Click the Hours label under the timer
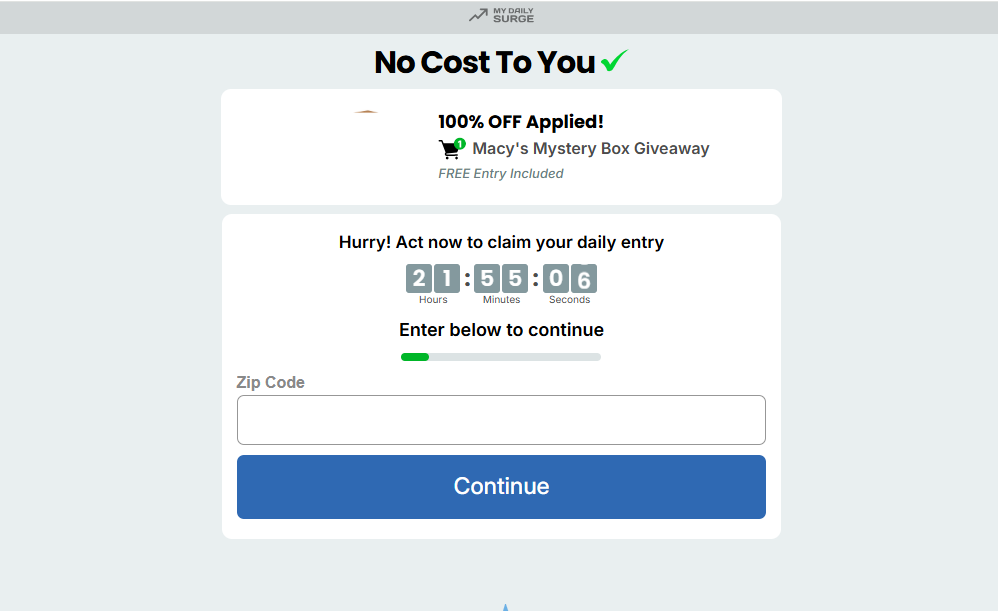Viewport: 998px width, 611px height. coord(433,300)
